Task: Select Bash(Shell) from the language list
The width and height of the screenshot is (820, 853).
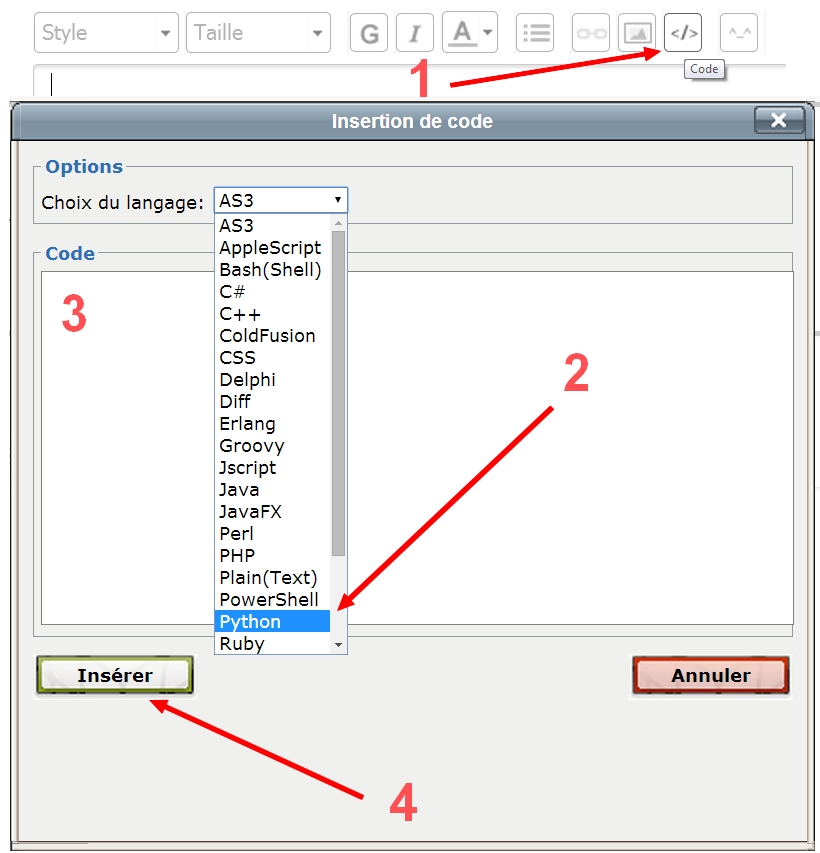Action: pyautogui.click(x=266, y=269)
